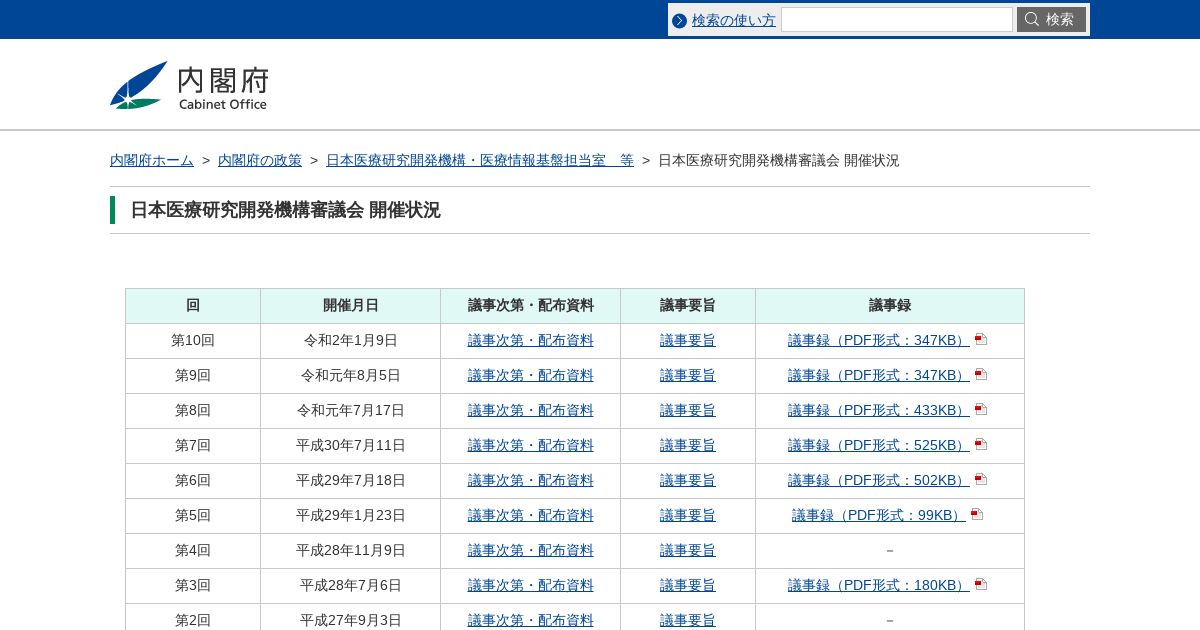1200x630 pixels.
Task: Open 議事録 PDF 347KB for 第10回
Action: (879, 340)
